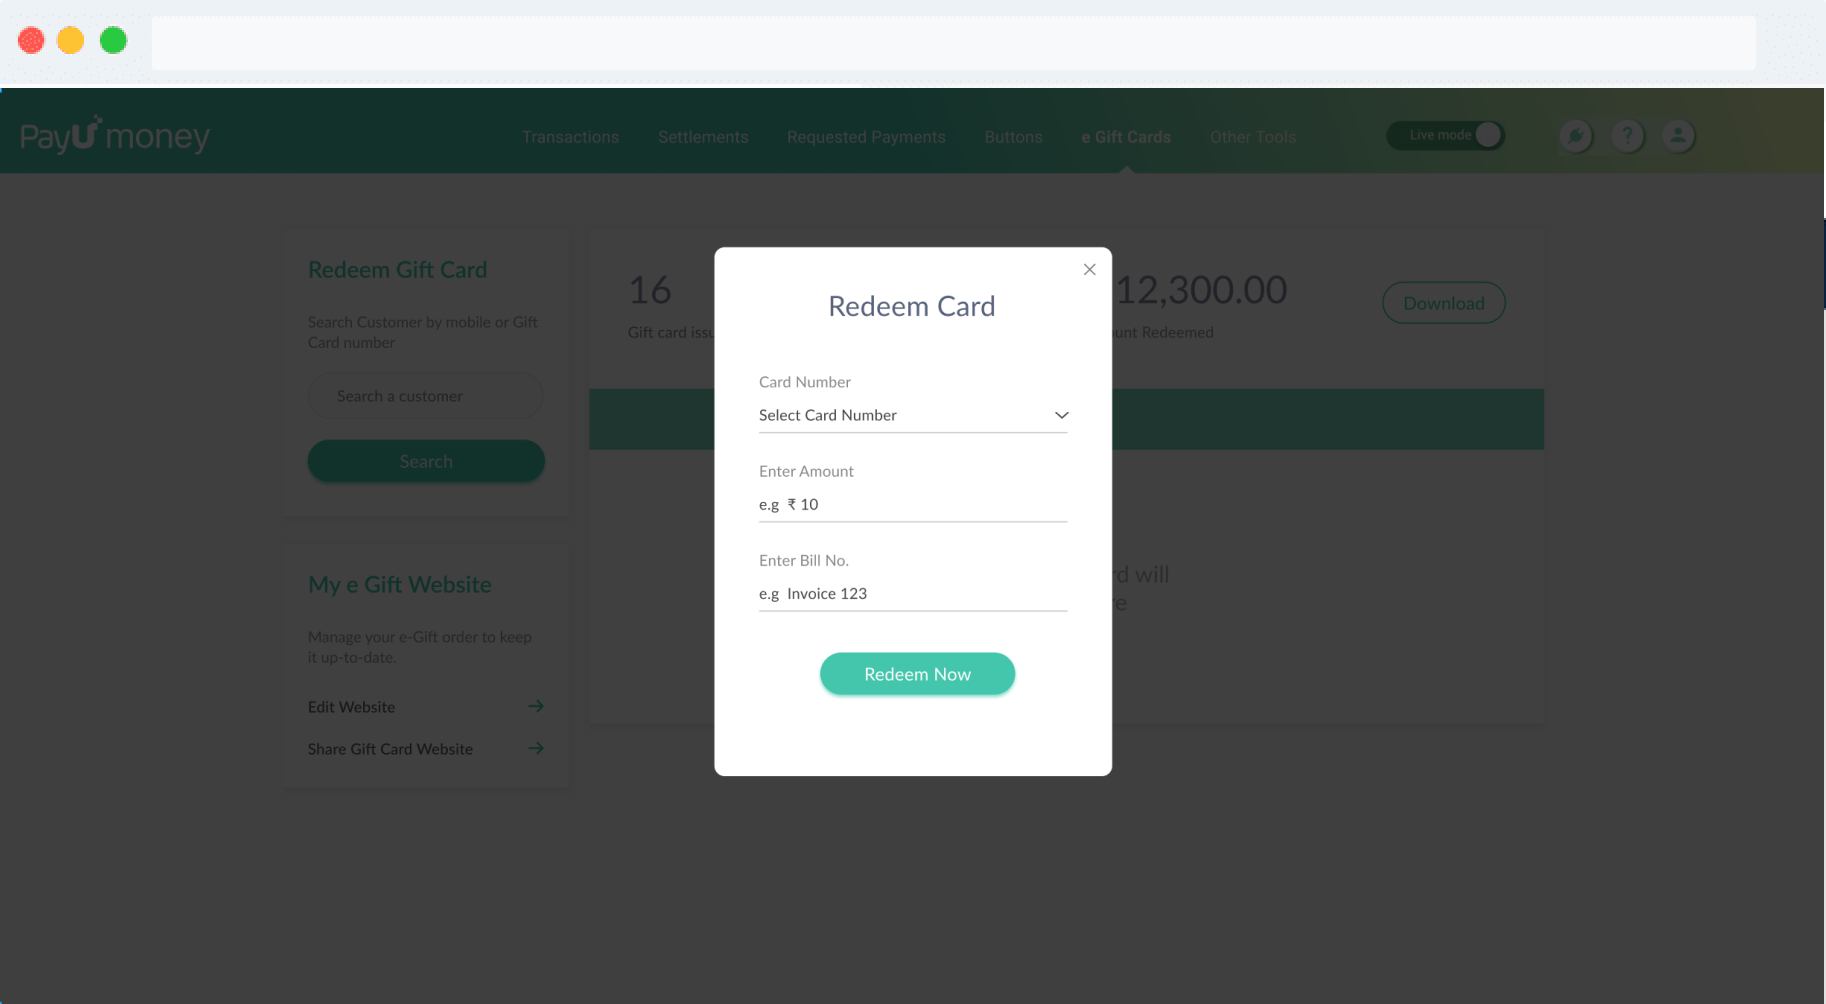Click the Search a customer input field

[x=425, y=395]
